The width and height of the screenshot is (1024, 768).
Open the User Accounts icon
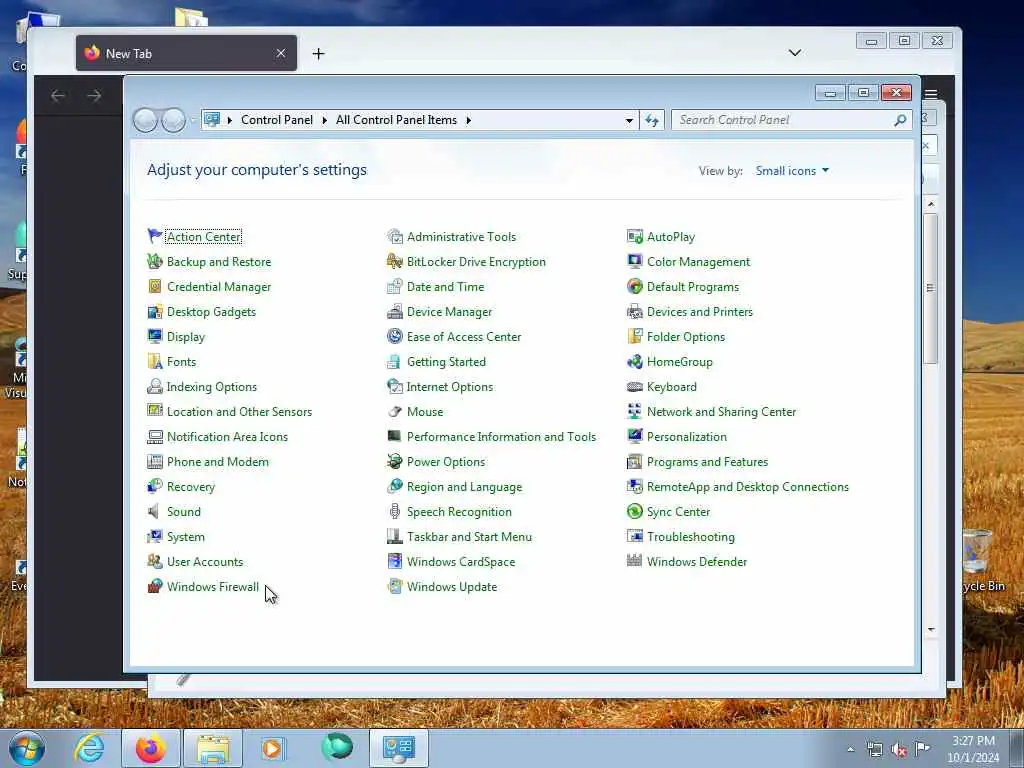coord(155,562)
